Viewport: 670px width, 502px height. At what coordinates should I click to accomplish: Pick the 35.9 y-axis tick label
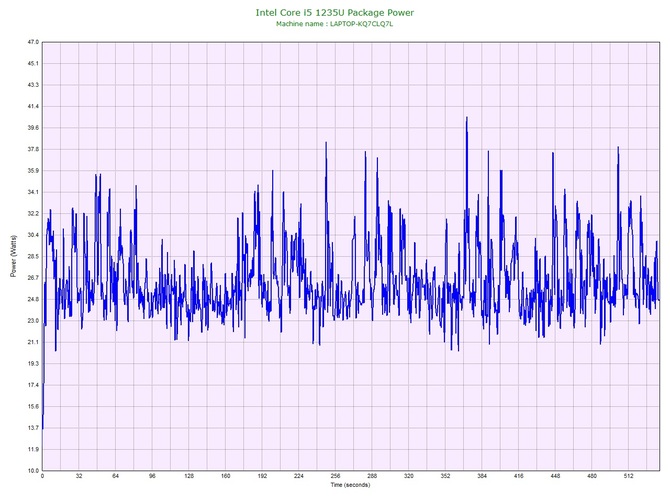[x=33, y=170]
